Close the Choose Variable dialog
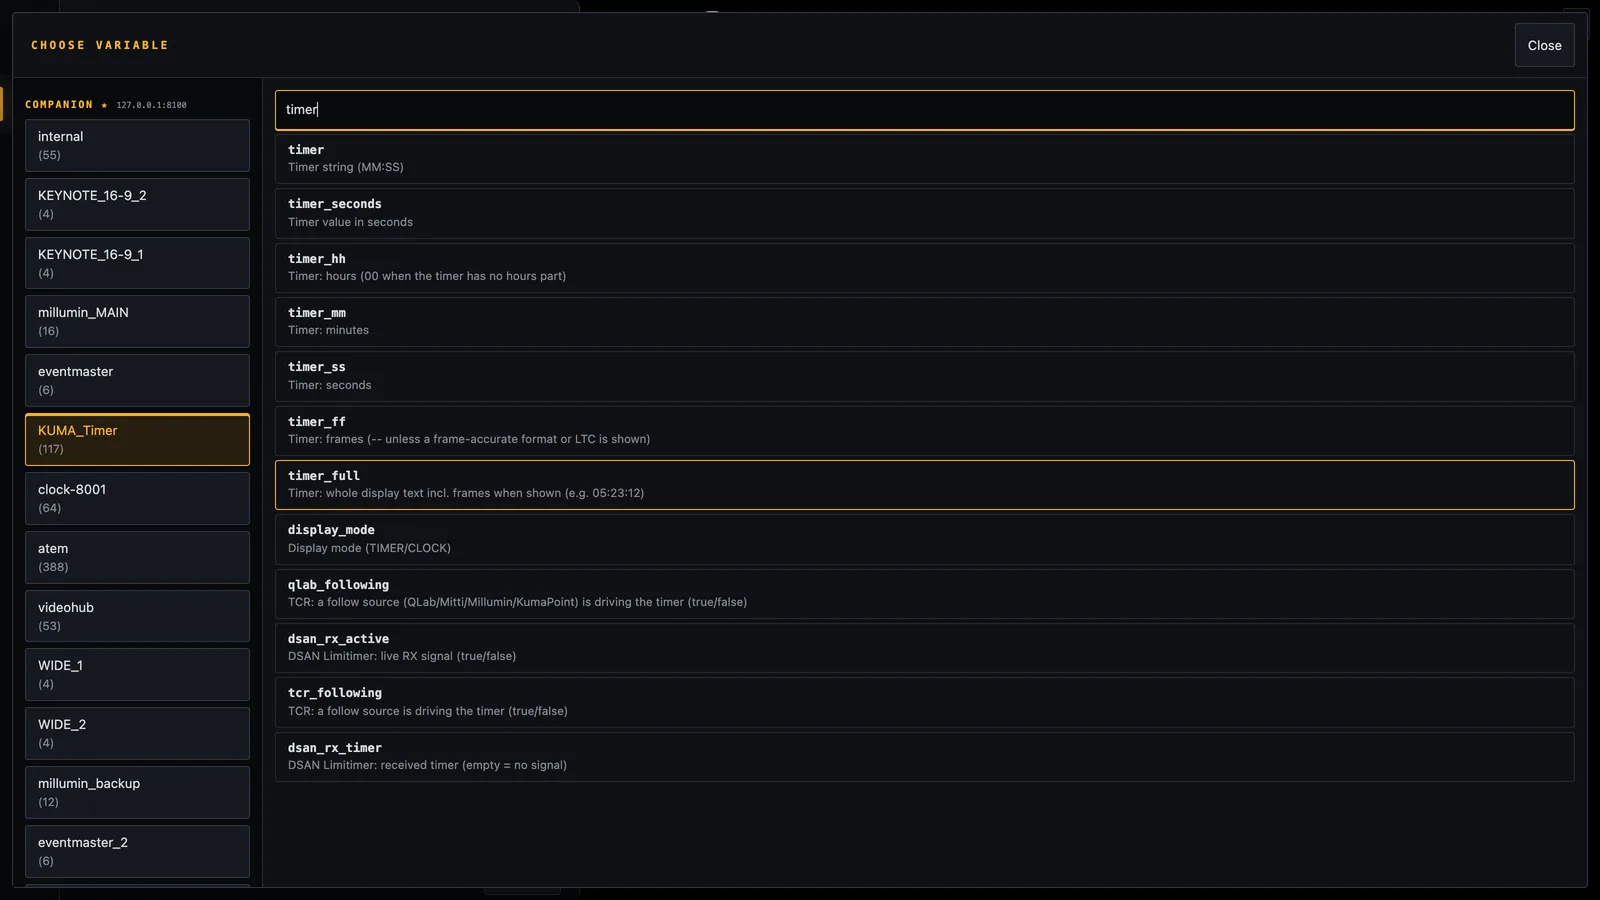The height and width of the screenshot is (900, 1600). [x=1544, y=45]
